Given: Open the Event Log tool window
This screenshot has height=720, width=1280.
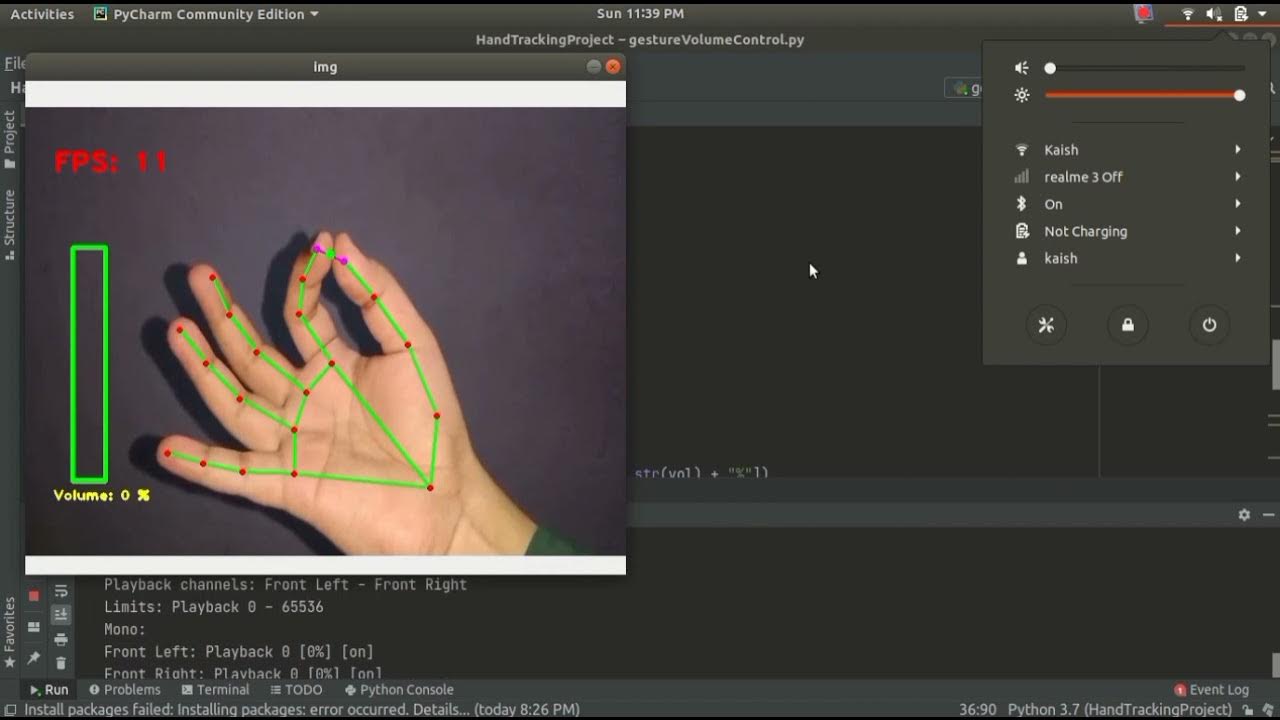Looking at the screenshot, I should 1211,690.
